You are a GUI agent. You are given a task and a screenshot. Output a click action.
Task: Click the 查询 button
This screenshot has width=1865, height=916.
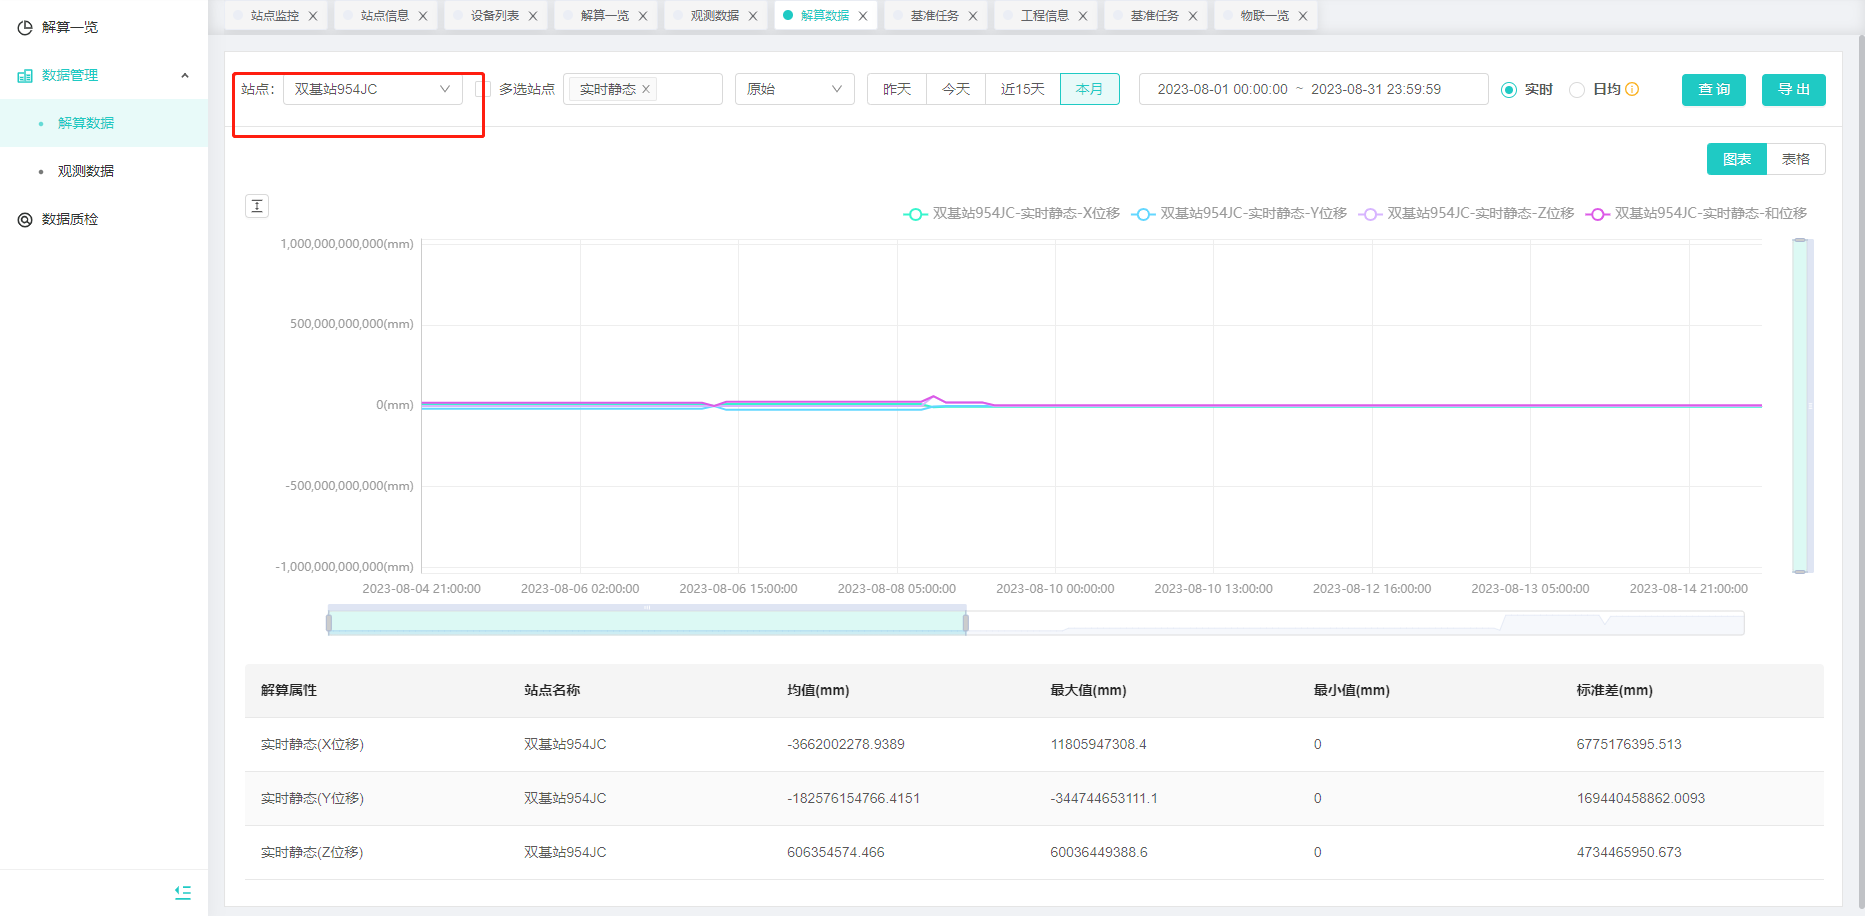click(x=1713, y=89)
